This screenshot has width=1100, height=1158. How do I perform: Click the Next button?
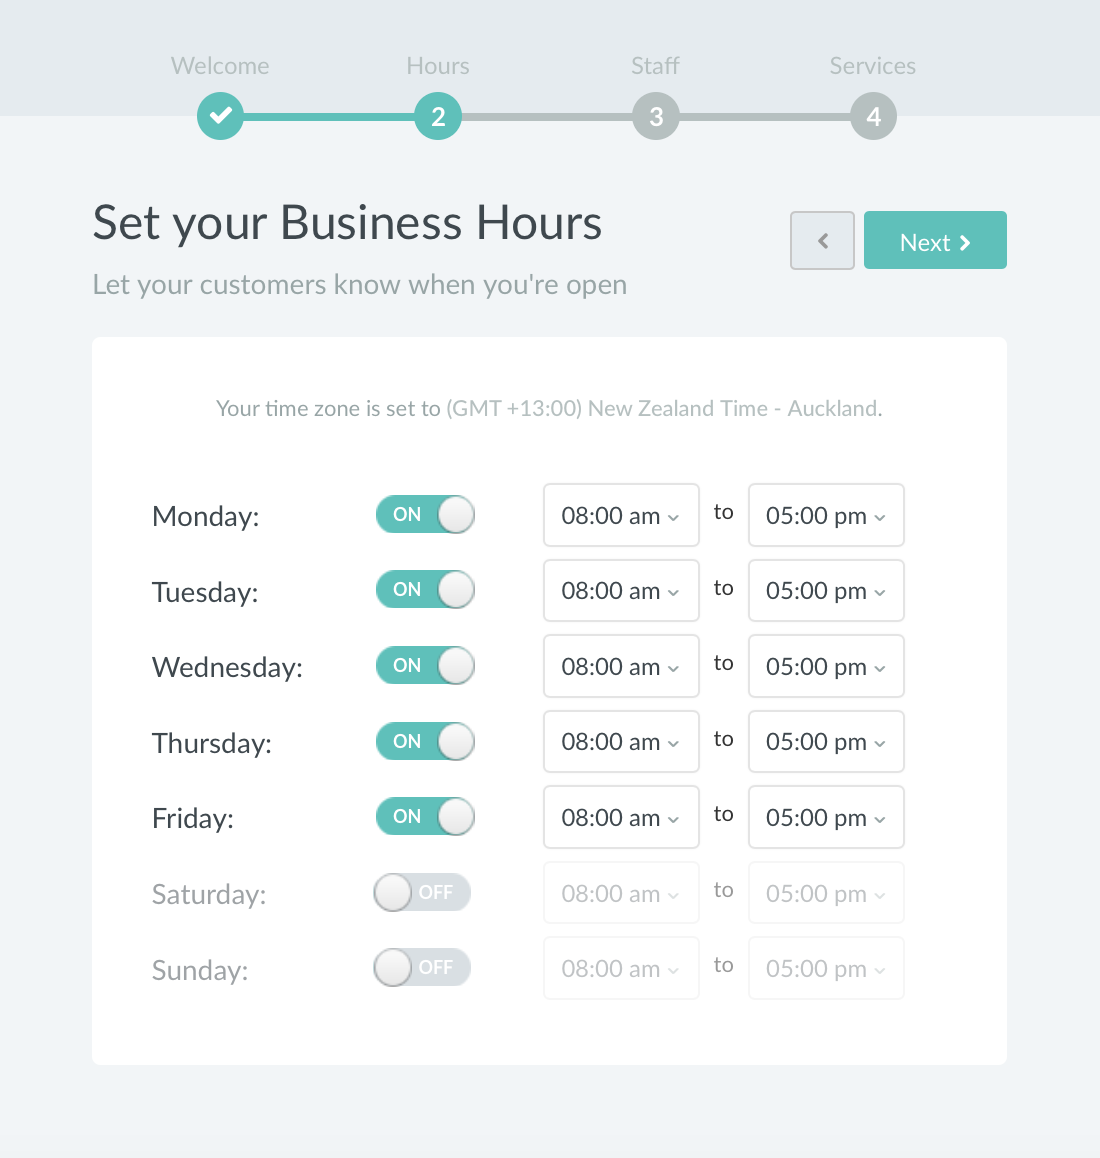935,240
